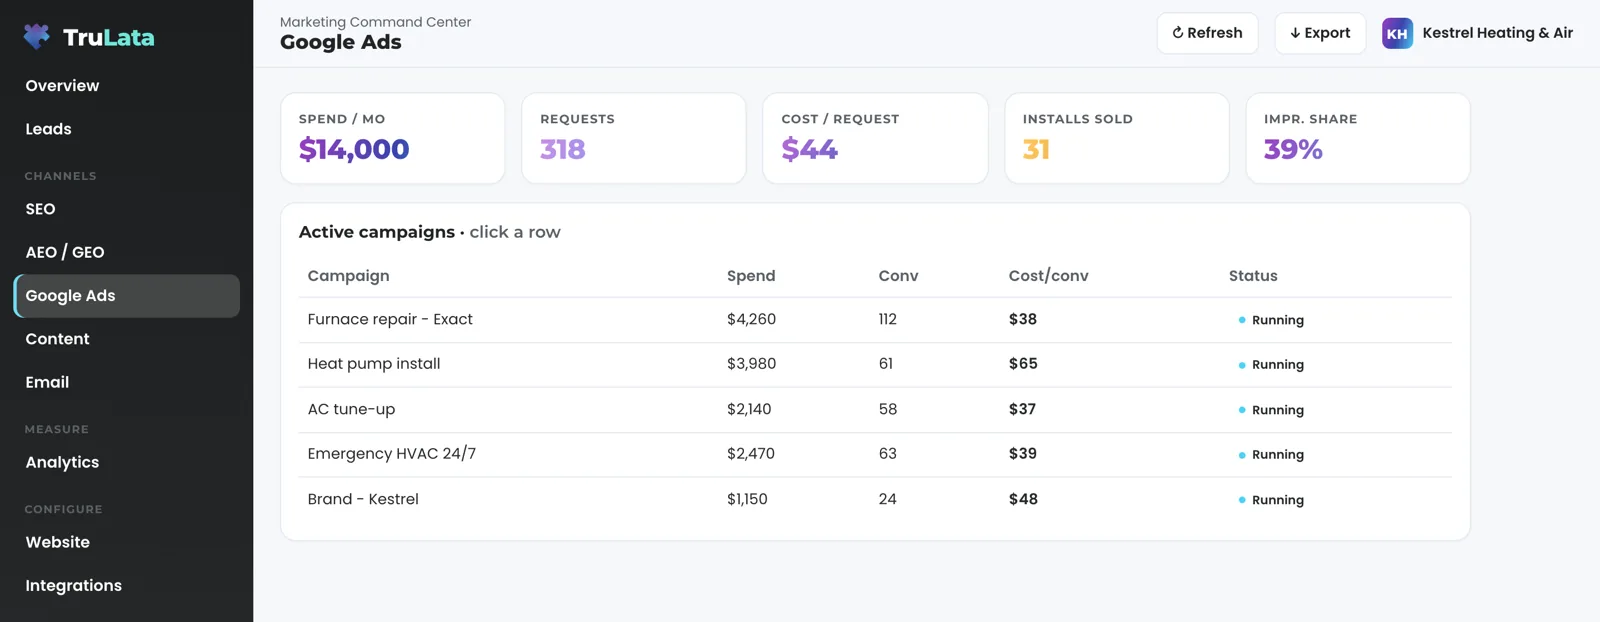Select the Impr. Share 39% card
Image resolution: width=1600 pixels, height=622 pixels.
pos(1358,138)
